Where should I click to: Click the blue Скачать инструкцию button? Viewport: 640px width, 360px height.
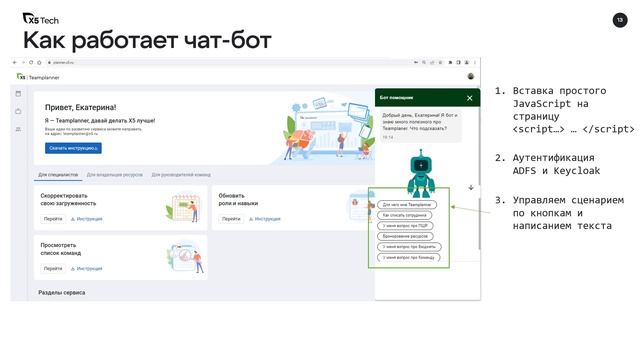[x=73, y=148]
